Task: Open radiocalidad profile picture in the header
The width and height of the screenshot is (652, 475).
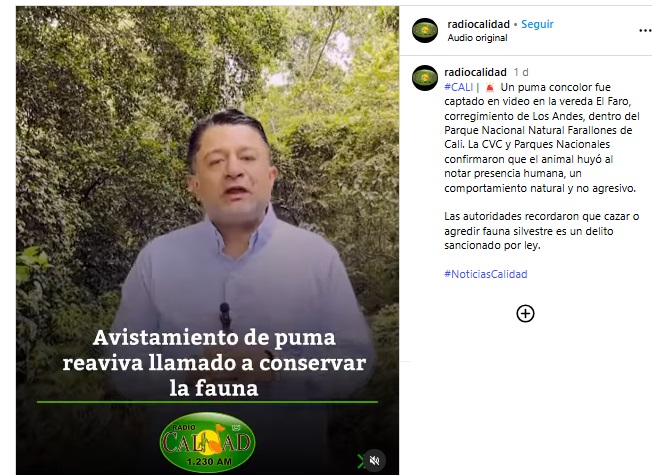Action: coord(425,30)
